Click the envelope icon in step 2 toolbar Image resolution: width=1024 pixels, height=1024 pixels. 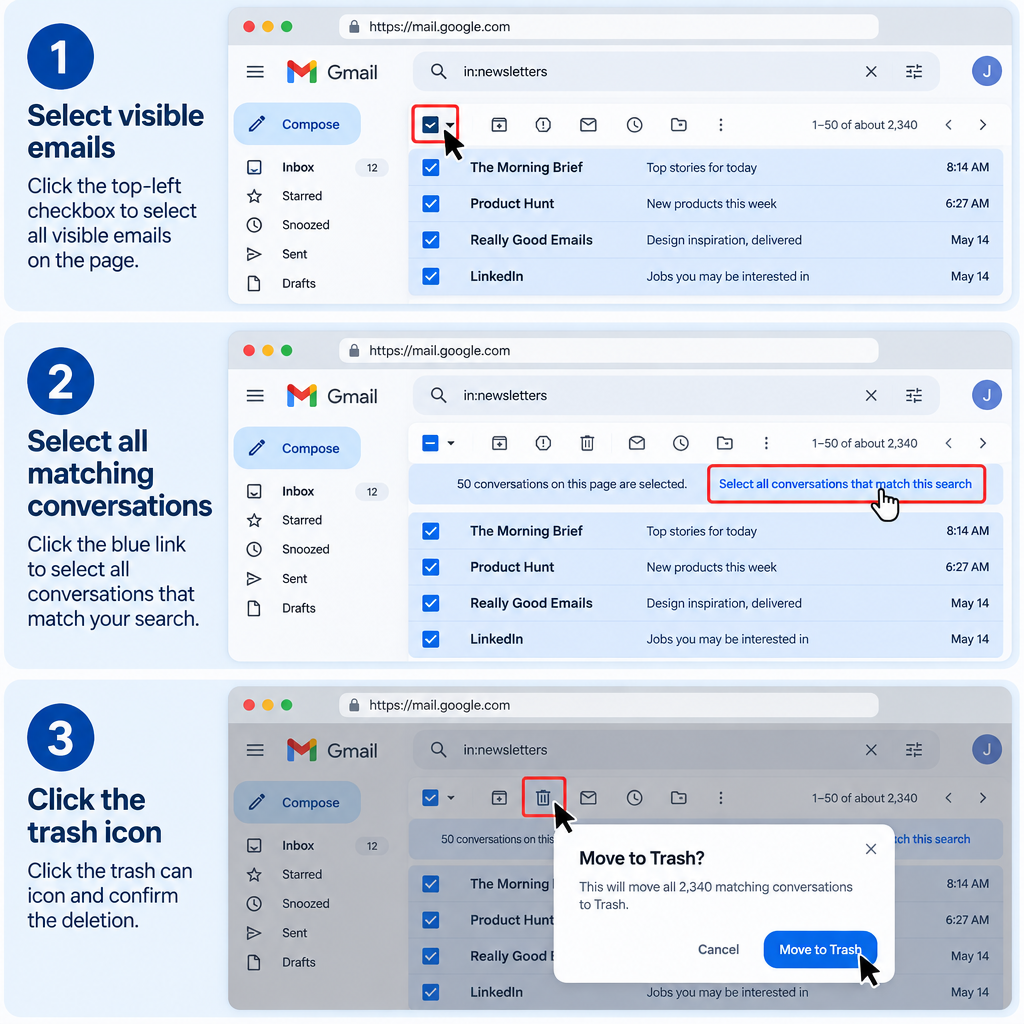point(637,443)
